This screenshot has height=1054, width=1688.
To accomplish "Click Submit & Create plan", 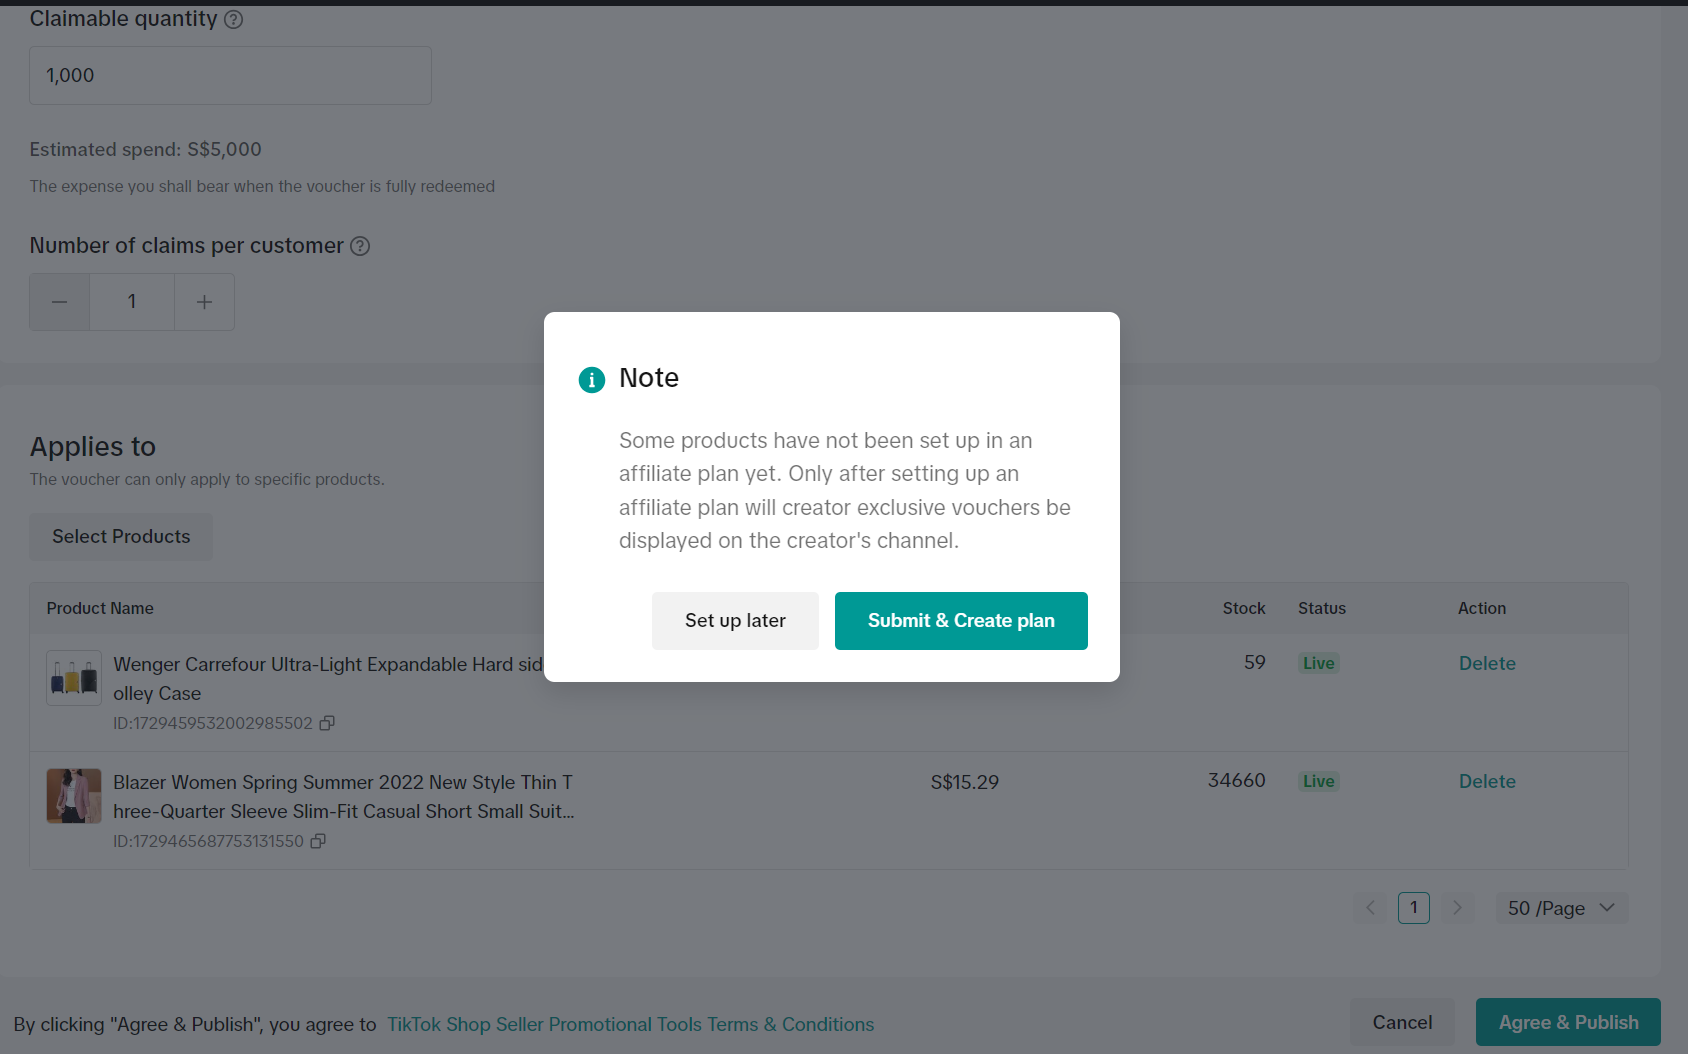I will point(961,621).
